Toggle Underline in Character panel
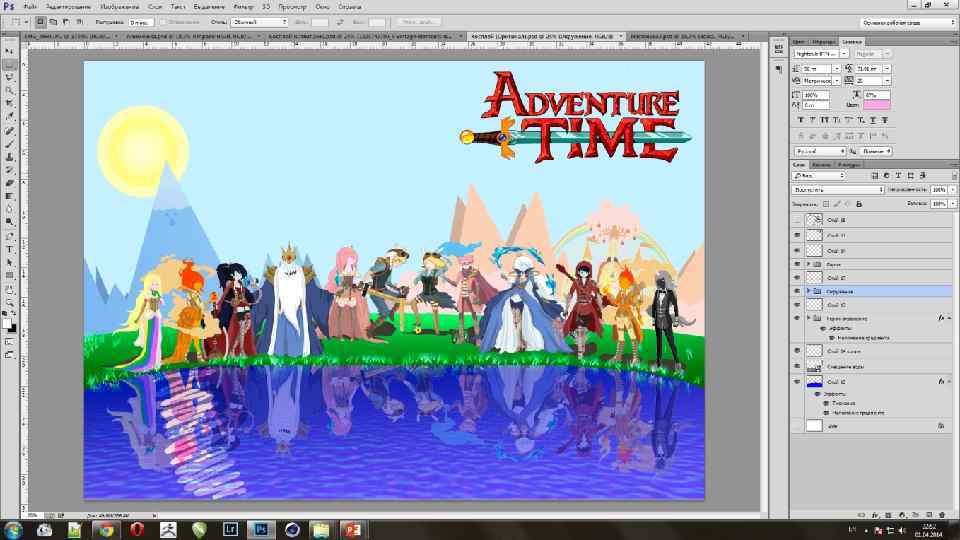Image resolution: width=960 pixels, height=540 pixels. pyautogui.click(x=873, y=120)
